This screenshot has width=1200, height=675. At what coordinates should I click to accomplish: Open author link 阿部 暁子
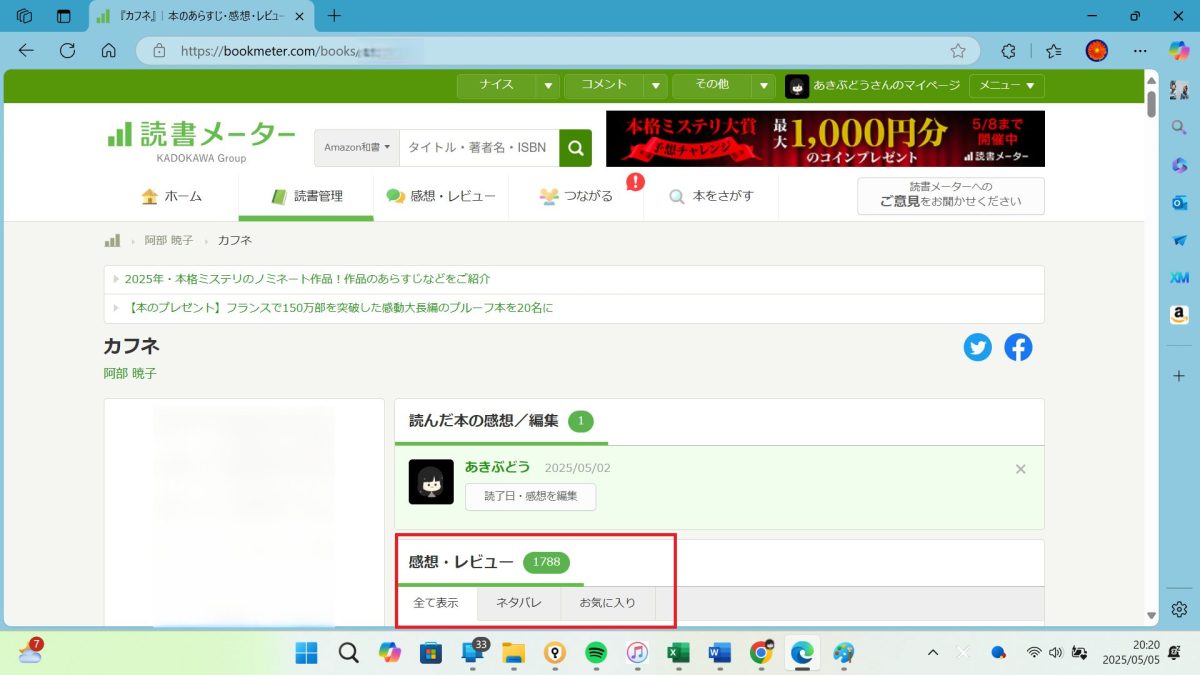[x=130, y=373]
